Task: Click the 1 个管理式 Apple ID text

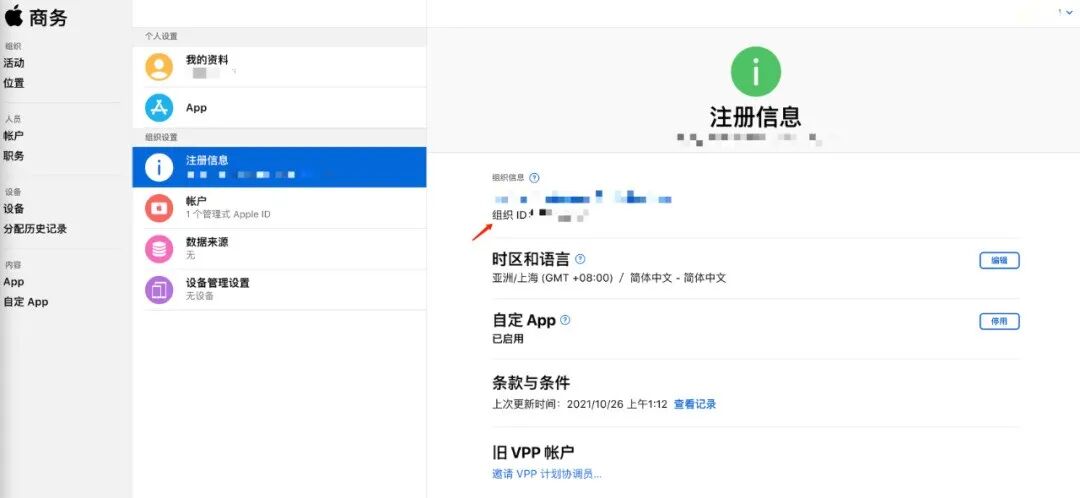Action: click(x=228, y=214)
